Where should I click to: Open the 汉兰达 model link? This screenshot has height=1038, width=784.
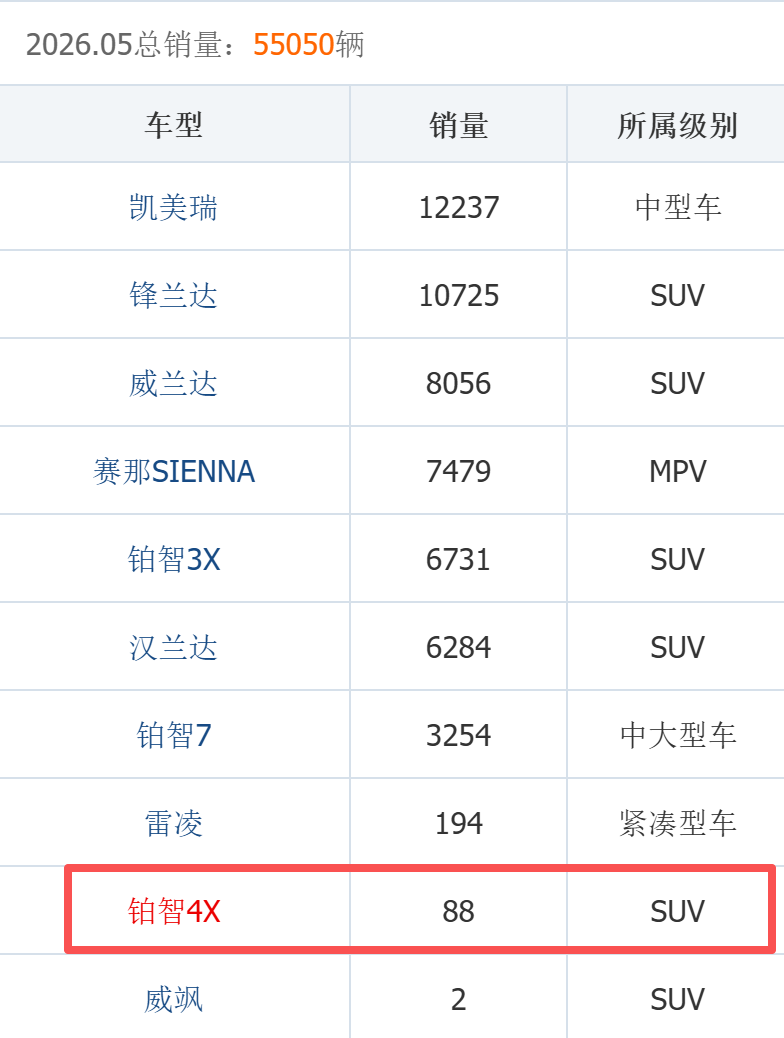point(173,647)
